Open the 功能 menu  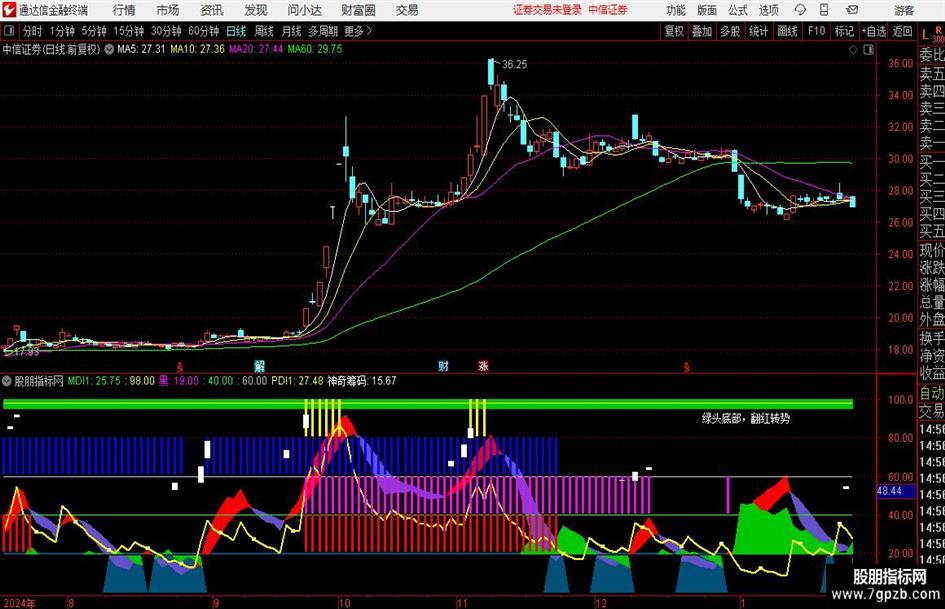click(676, 10)
